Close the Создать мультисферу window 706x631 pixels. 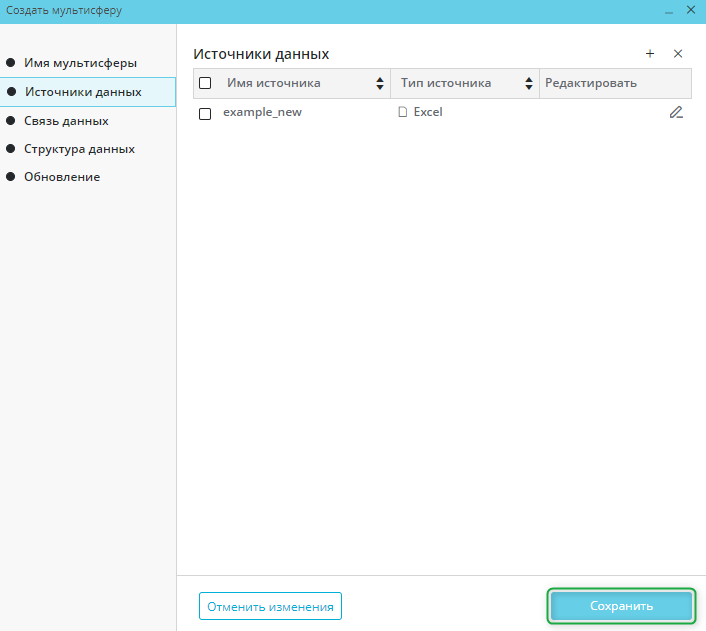(x=691, y=10)
